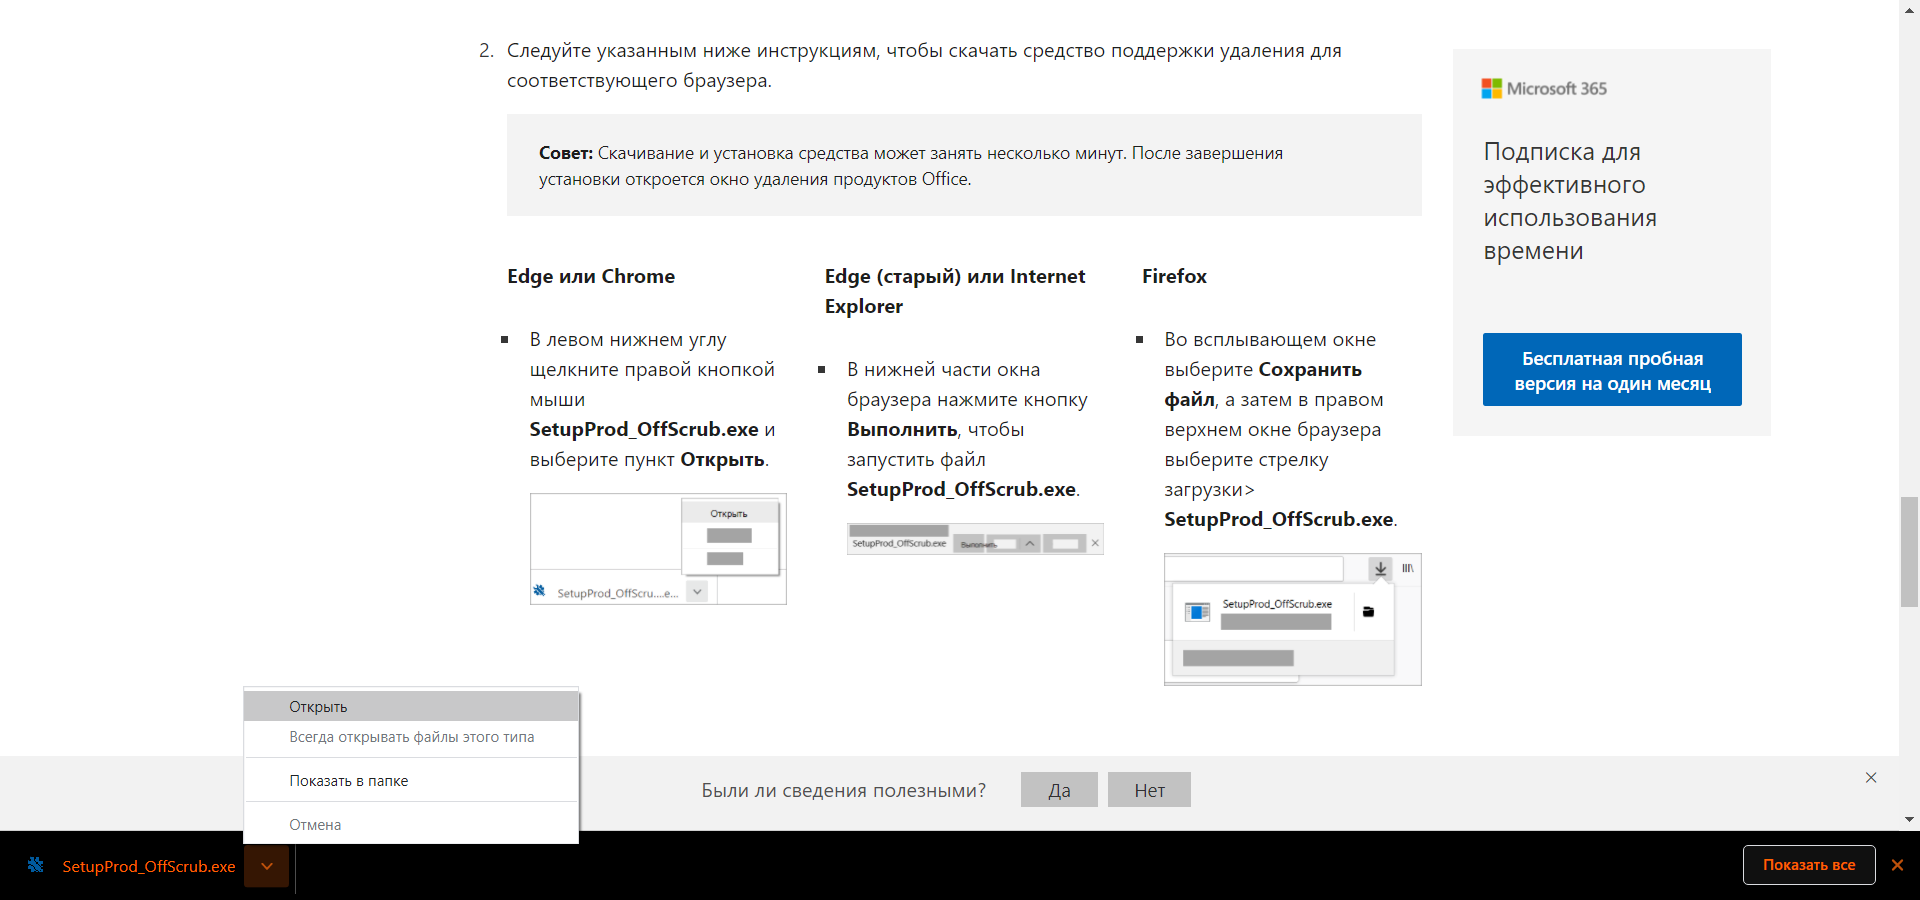Click the Internet Explorer run bar thumbnail
This screenshot has width=1920, height=900.
click(975, 539)
